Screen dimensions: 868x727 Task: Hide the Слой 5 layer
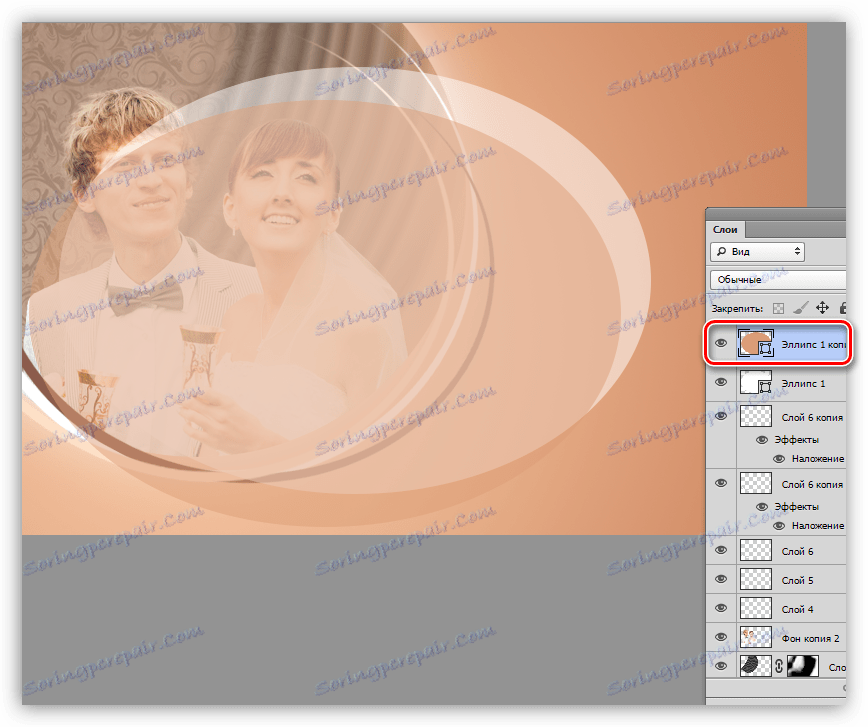(721, 579)
